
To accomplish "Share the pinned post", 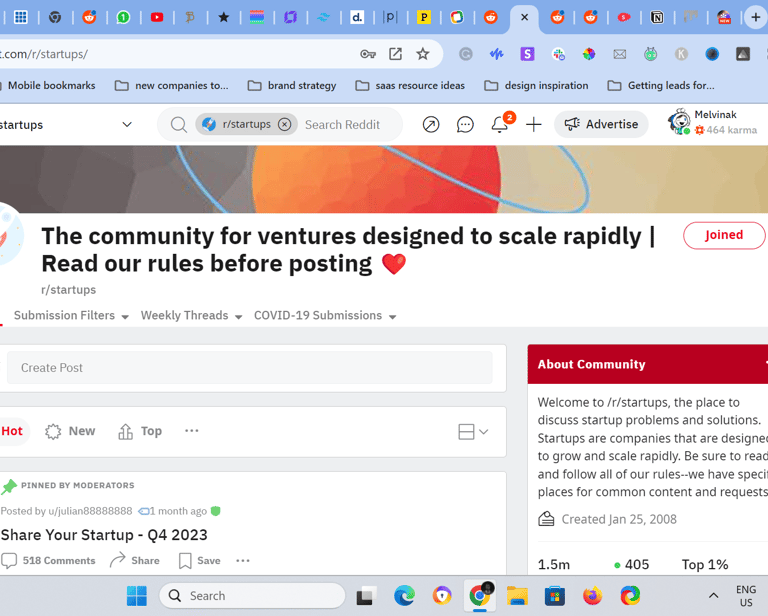I will [x=135, y=561].
